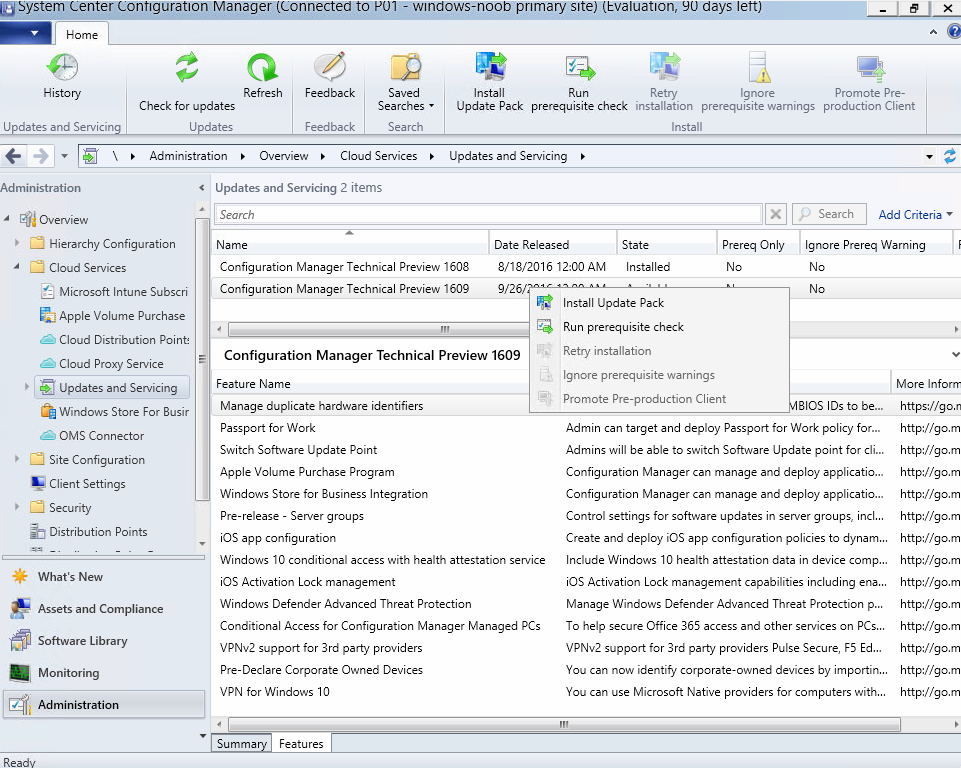
Task: Select OMS Connector node
Action: (x=93, y=435)
